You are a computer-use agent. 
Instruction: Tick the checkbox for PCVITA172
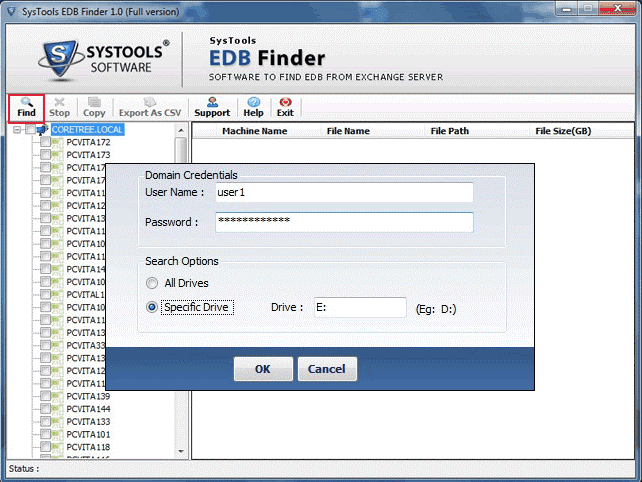click(x=45, y=142)
